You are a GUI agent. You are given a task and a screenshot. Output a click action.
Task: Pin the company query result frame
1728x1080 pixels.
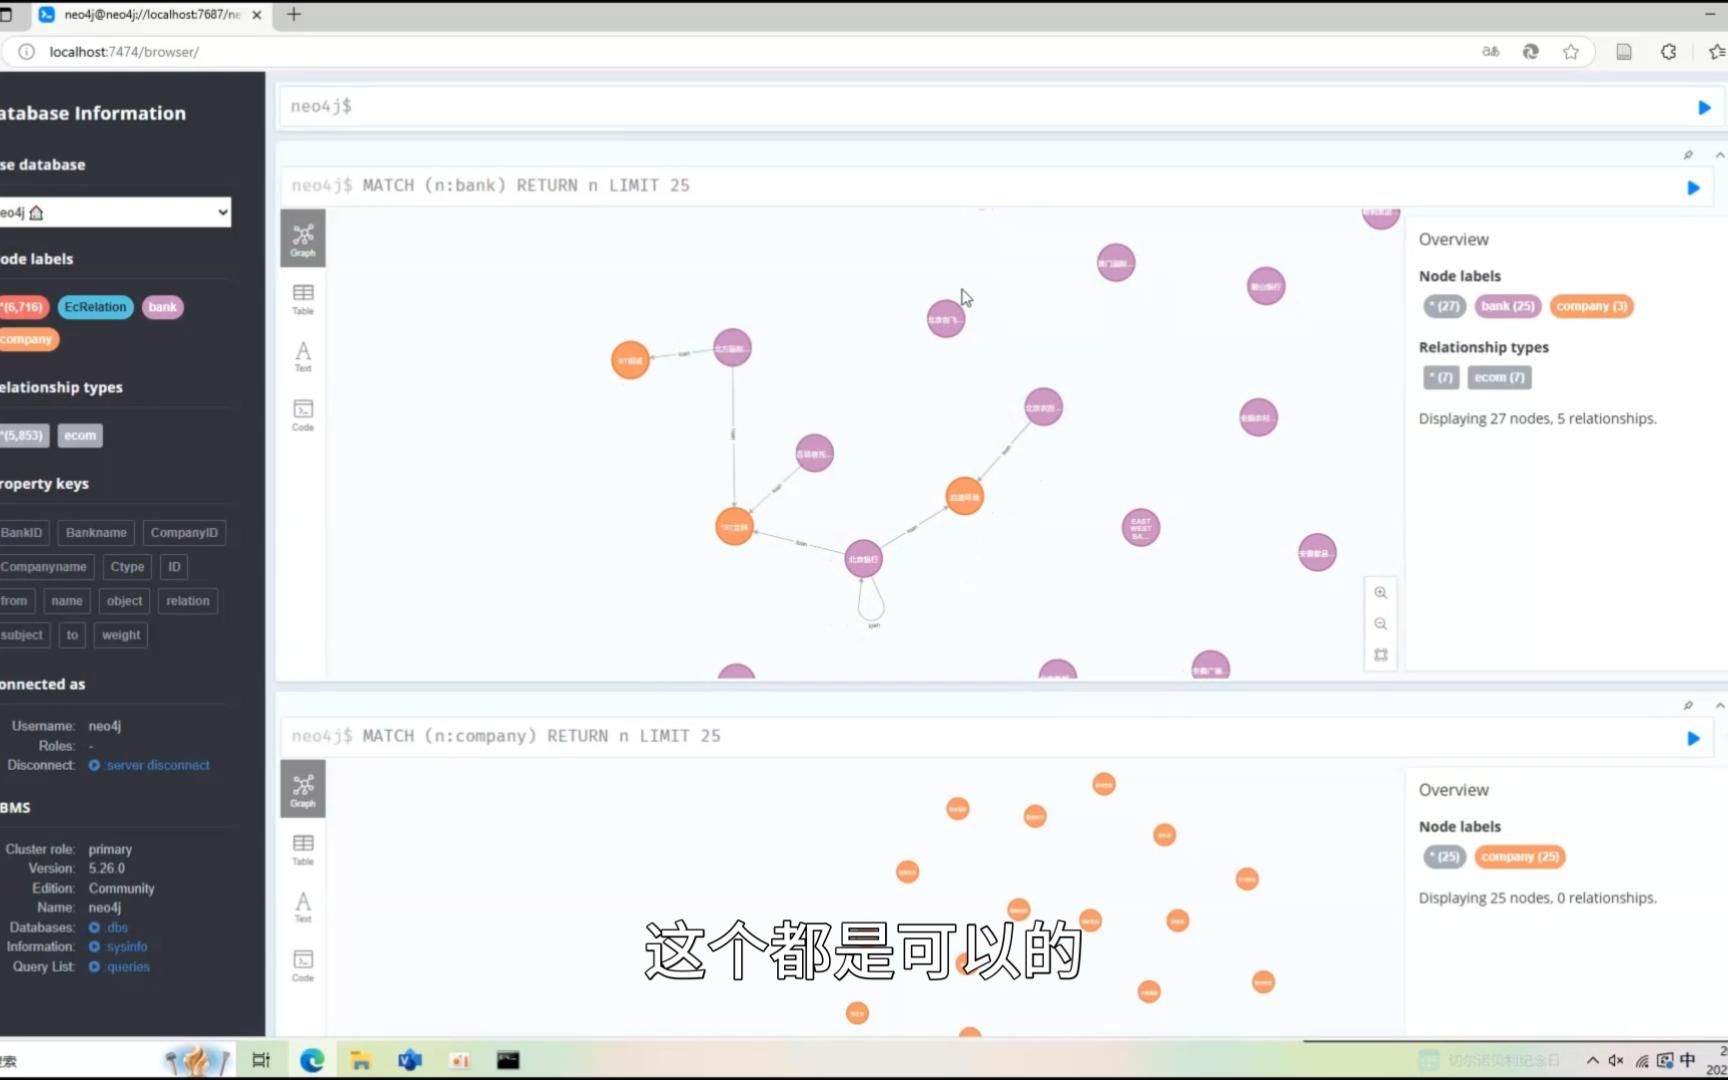(1688, 706)
